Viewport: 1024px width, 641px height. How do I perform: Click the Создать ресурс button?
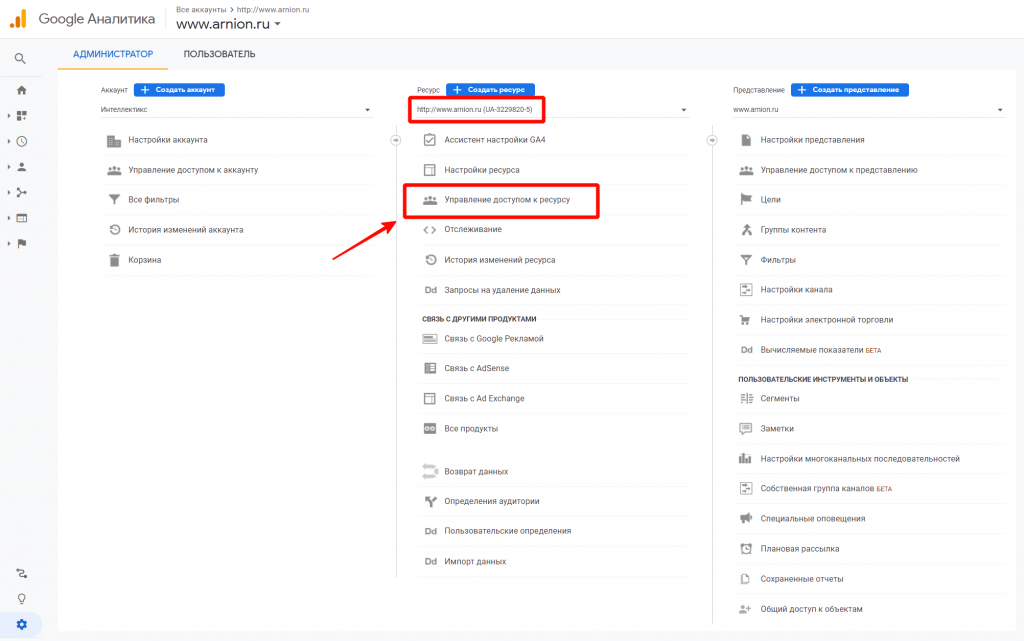(x=490, y=89)
